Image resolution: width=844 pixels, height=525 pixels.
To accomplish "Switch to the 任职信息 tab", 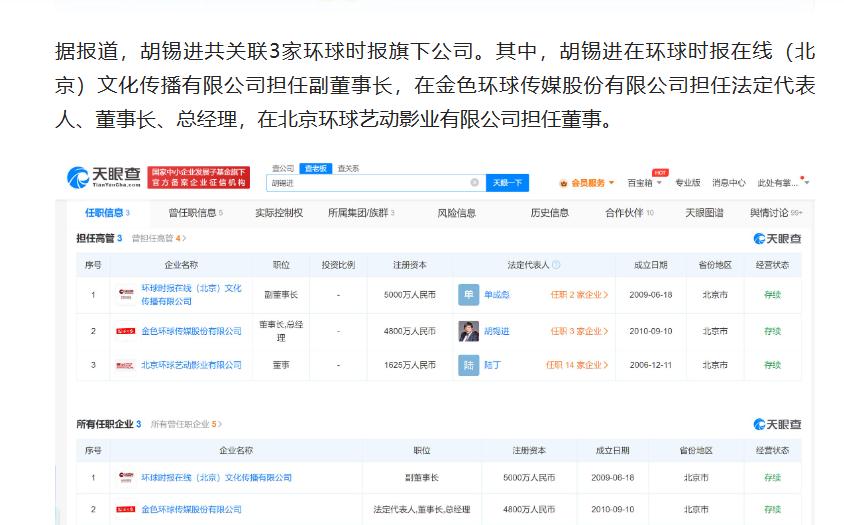I will click(107, 213).
